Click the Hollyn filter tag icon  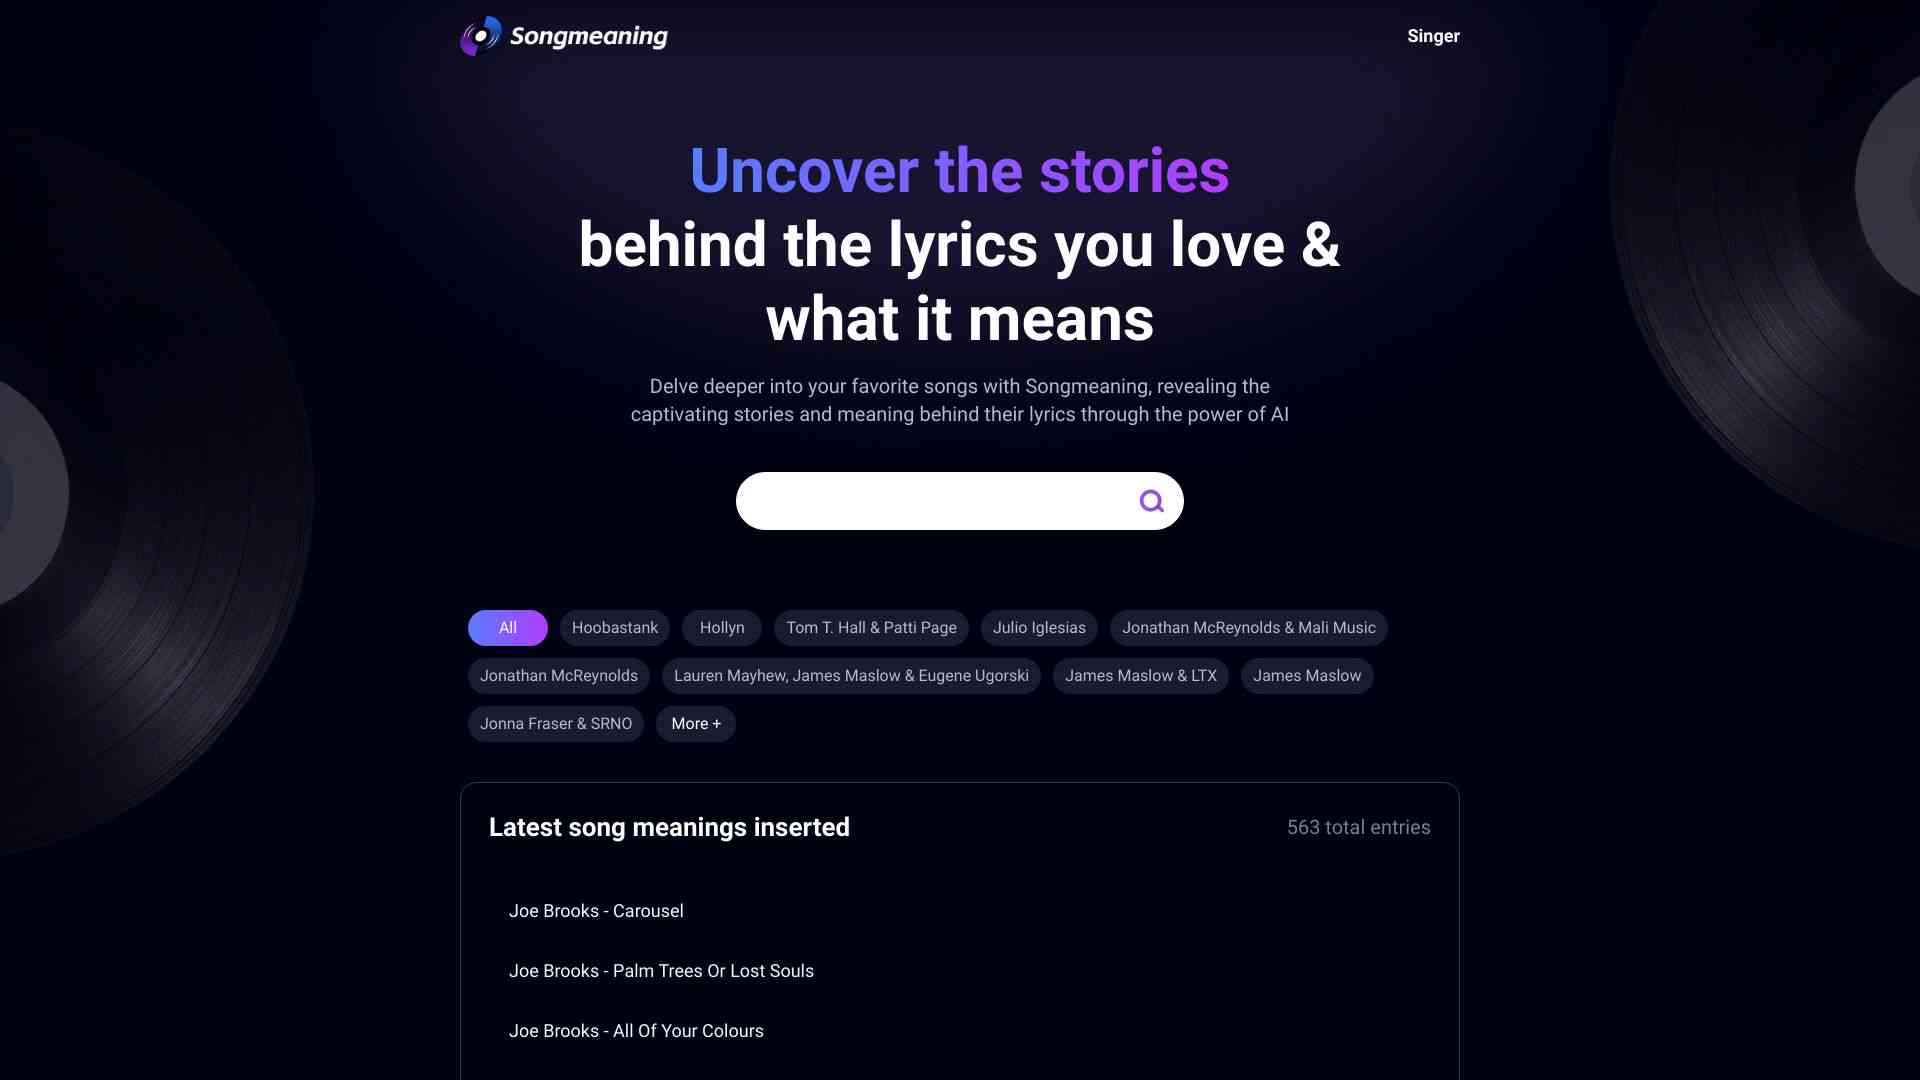[x=721, y=628]
